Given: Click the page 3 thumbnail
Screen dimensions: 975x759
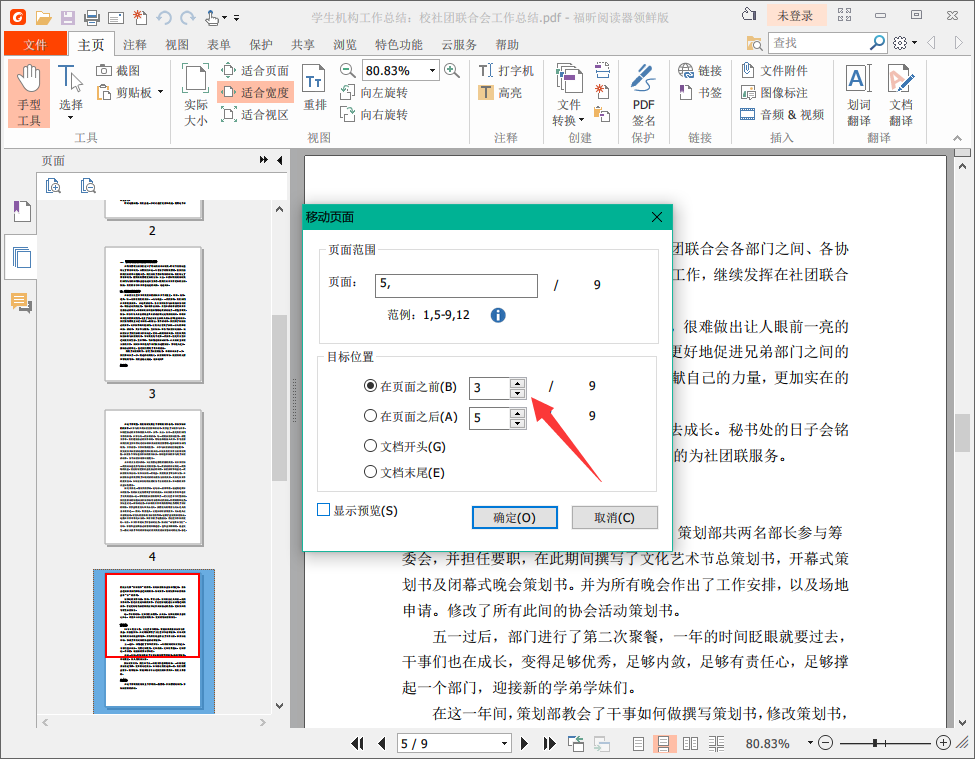Looking at the screenshot, I should pyautogui.click(x=153, y=314).
